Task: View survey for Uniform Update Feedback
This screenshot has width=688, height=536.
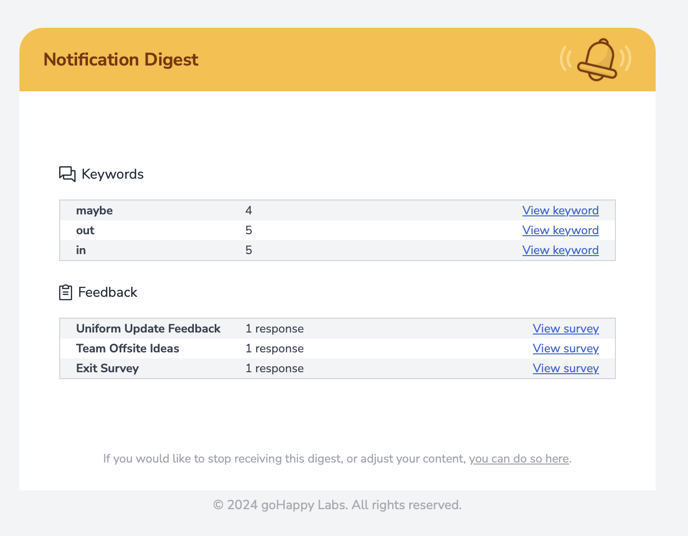Action: tap(566, 329)
